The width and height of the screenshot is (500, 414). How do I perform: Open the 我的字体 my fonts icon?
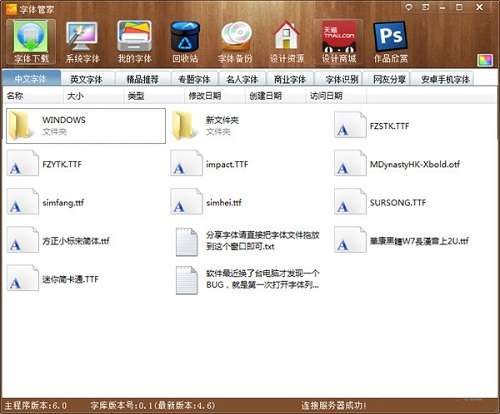[135, 42]
